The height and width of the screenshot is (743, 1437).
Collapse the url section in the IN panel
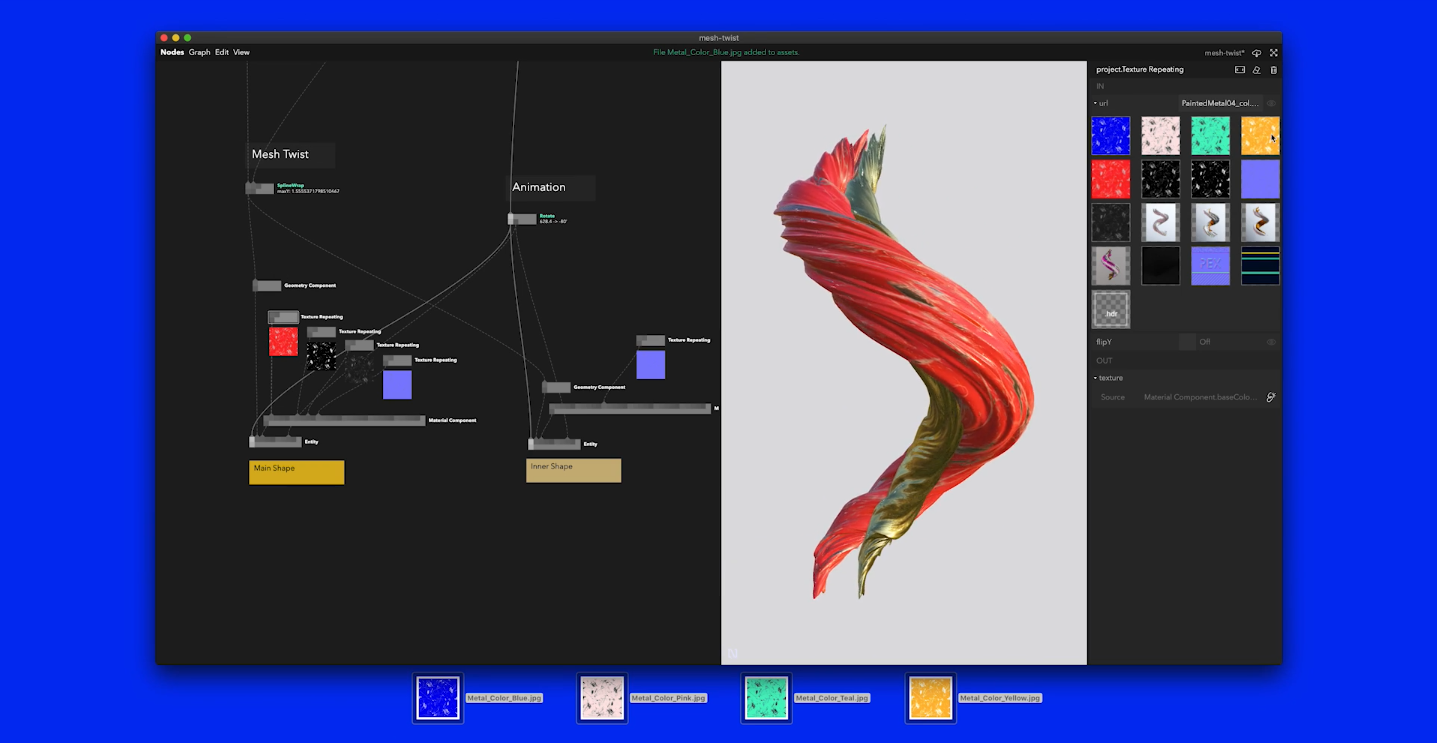pyautogui.click(x=1095, y=103)
